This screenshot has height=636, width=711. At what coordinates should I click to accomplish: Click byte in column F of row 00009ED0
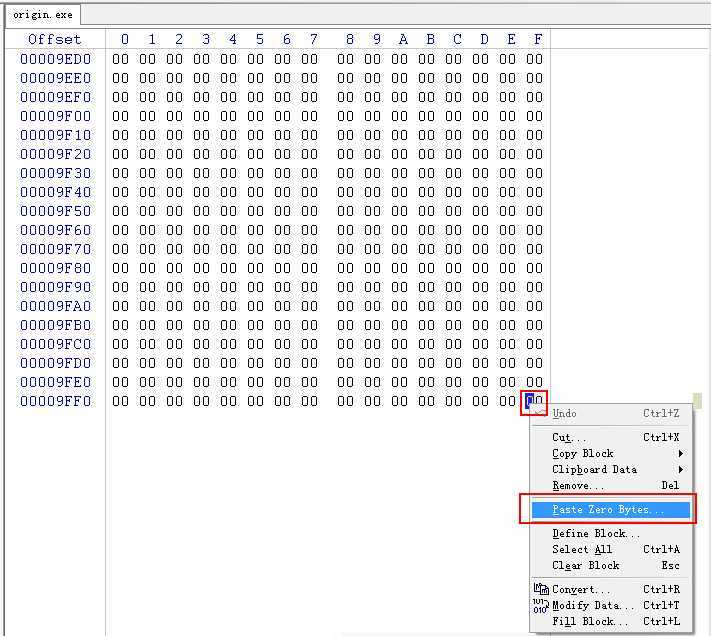click(x=535, y=59)
